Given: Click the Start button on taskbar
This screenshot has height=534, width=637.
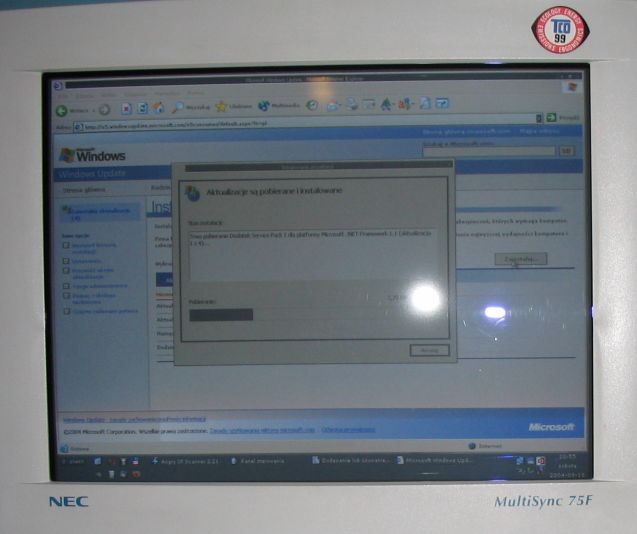Looking at the screenshot, I should 74,462.
